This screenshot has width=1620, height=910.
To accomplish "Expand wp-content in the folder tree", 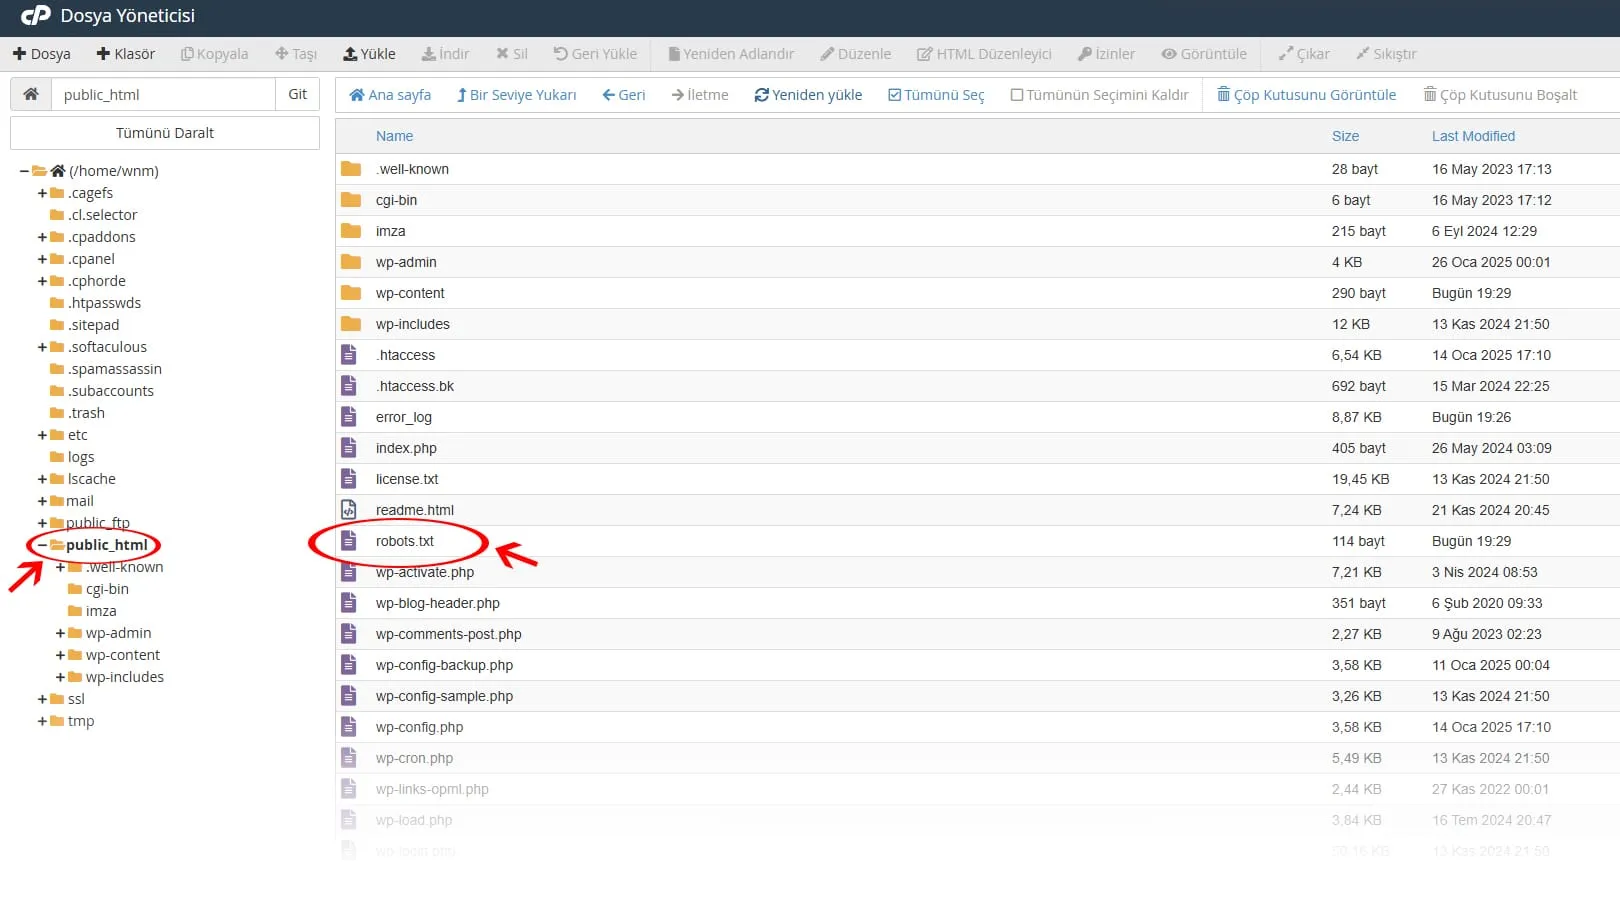I will coord(60,655).
